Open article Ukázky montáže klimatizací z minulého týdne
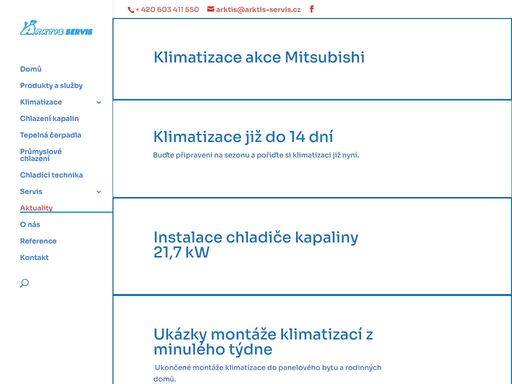Viewport: 512px width, 384px height. pyautogui.click(x=263, y=342)
